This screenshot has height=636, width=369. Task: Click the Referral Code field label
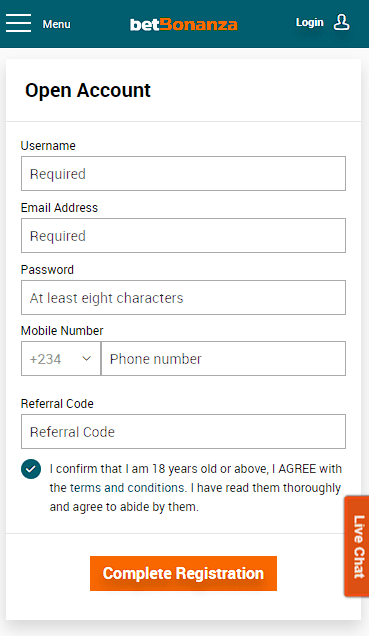(57, 404)
